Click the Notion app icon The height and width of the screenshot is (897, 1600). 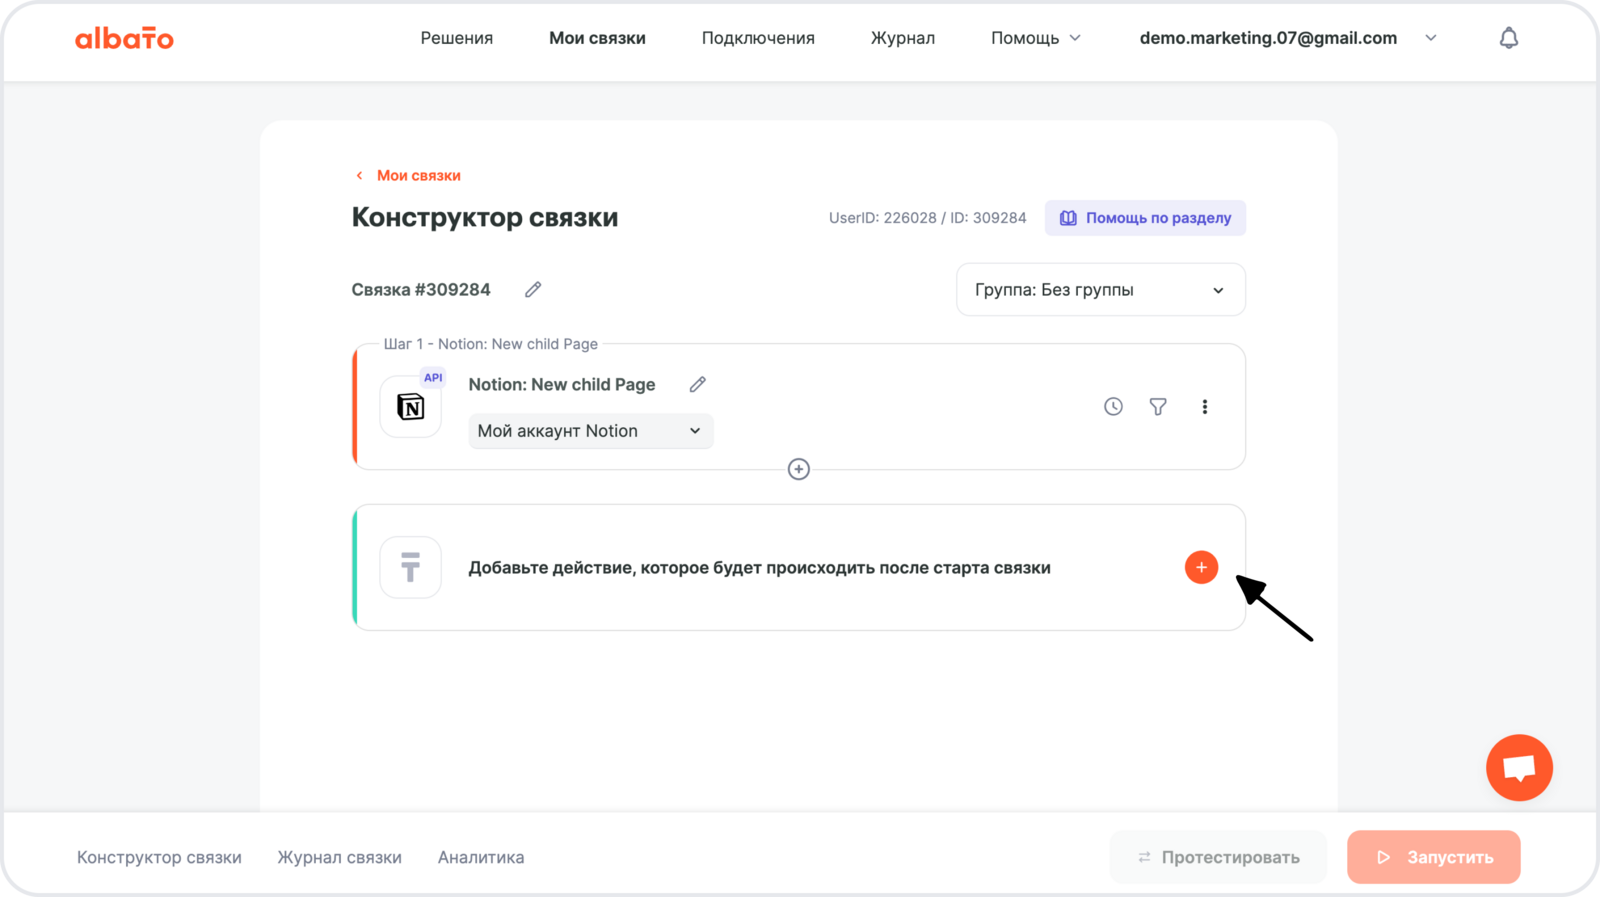pyautogui.click(x=411, y=407)
